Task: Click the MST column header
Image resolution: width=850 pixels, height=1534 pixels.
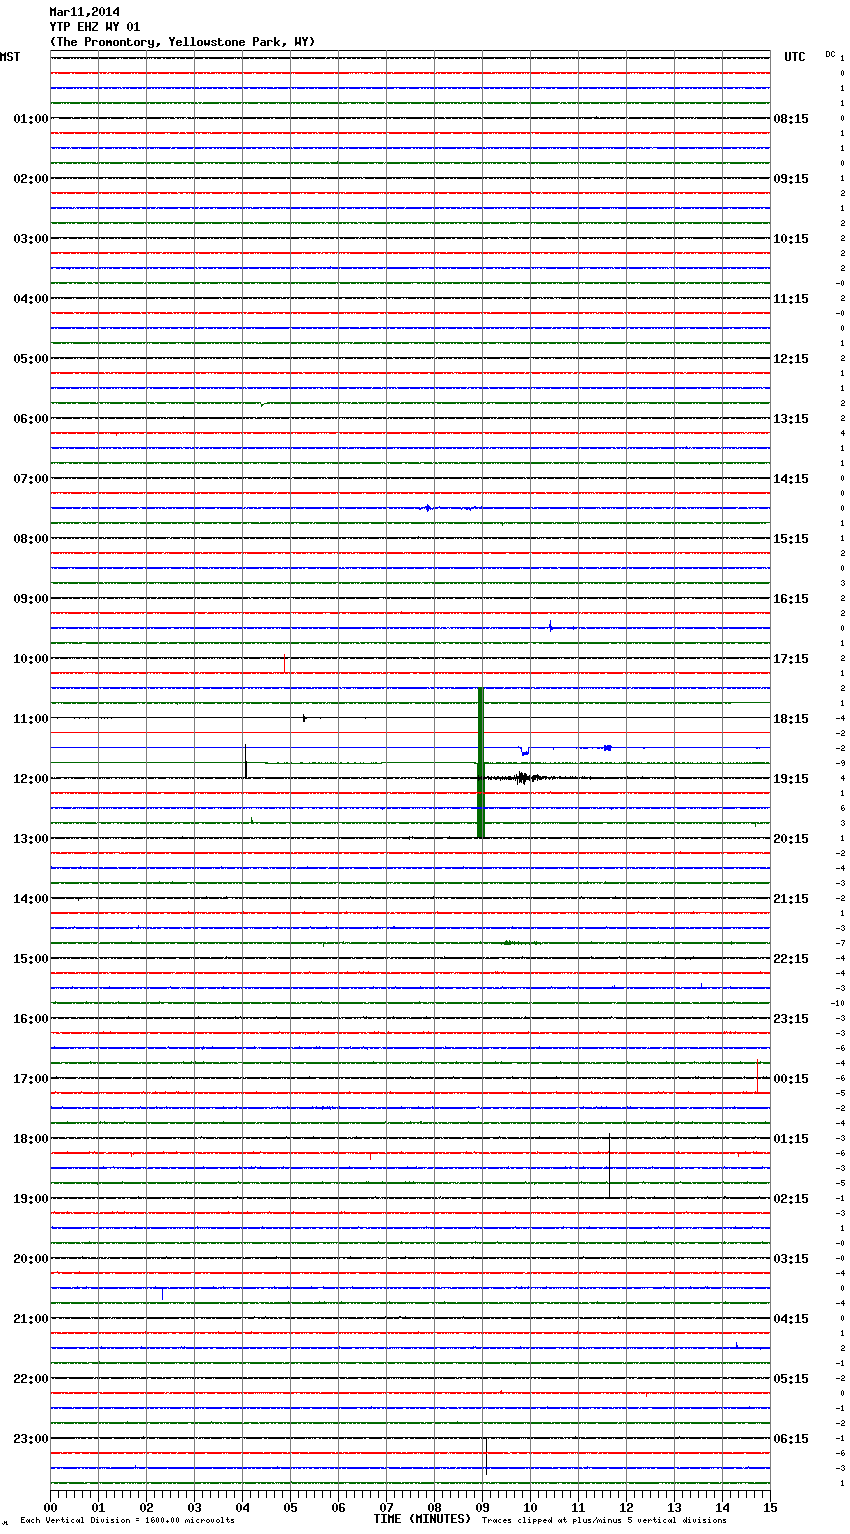Action: [x=10, y=57]
